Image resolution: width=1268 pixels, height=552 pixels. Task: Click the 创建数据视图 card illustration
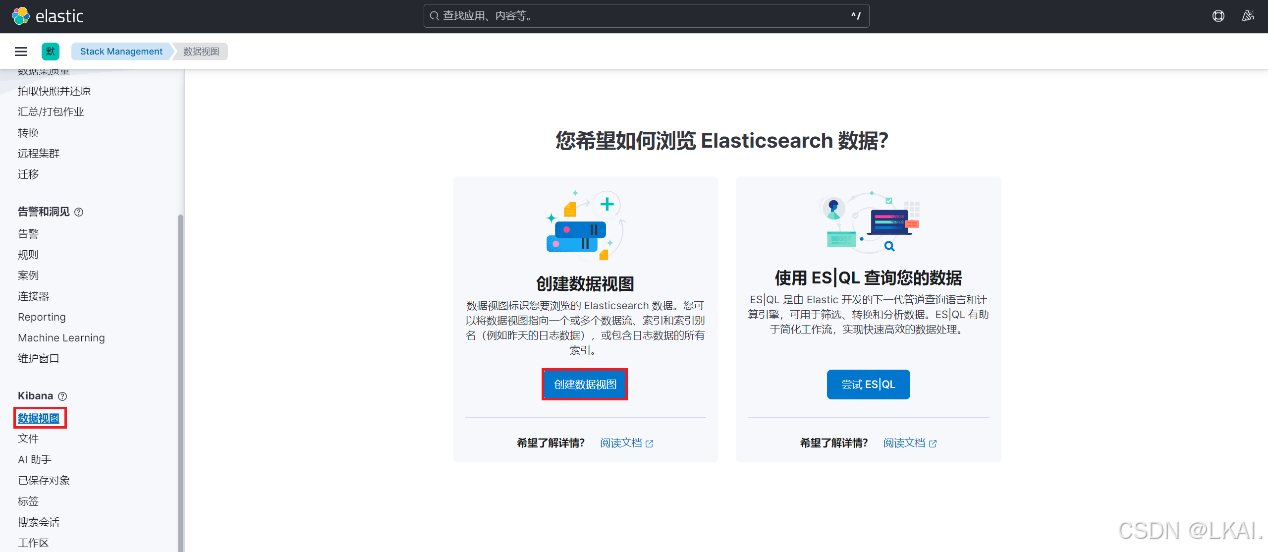585,225
